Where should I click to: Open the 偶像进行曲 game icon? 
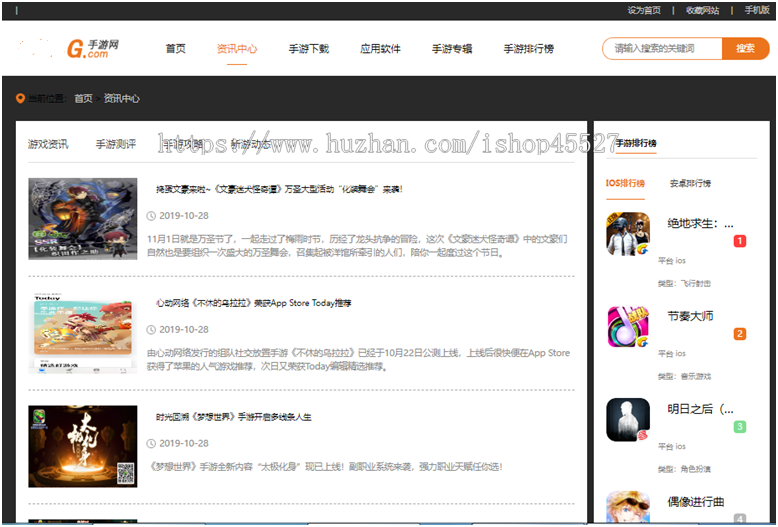point(628,507)
